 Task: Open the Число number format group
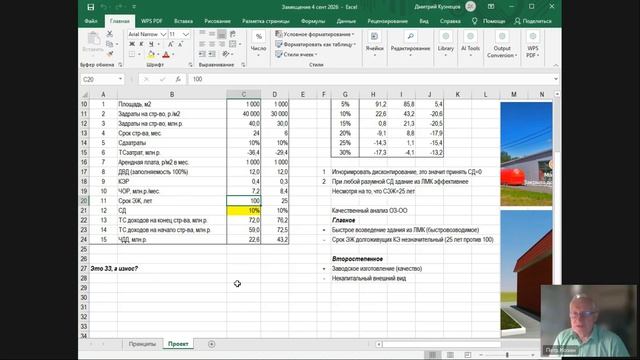pos(258,43)
